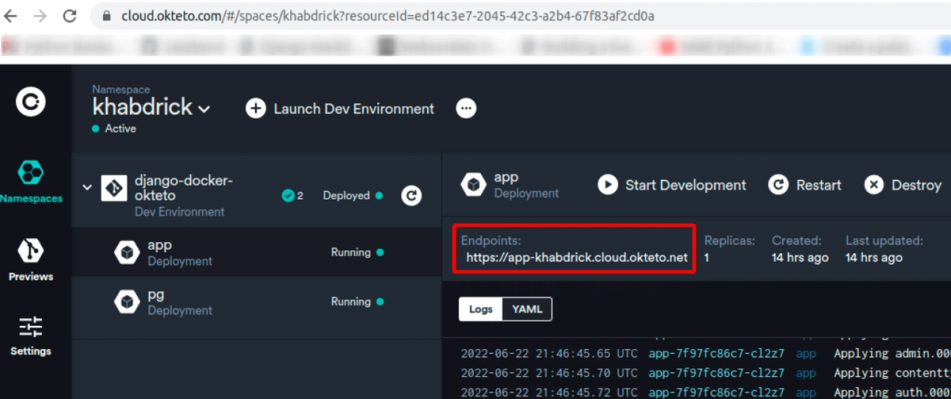Click the plus icon of Launch Dev Environment
This screenshot has width=951, height=399.
255,109
